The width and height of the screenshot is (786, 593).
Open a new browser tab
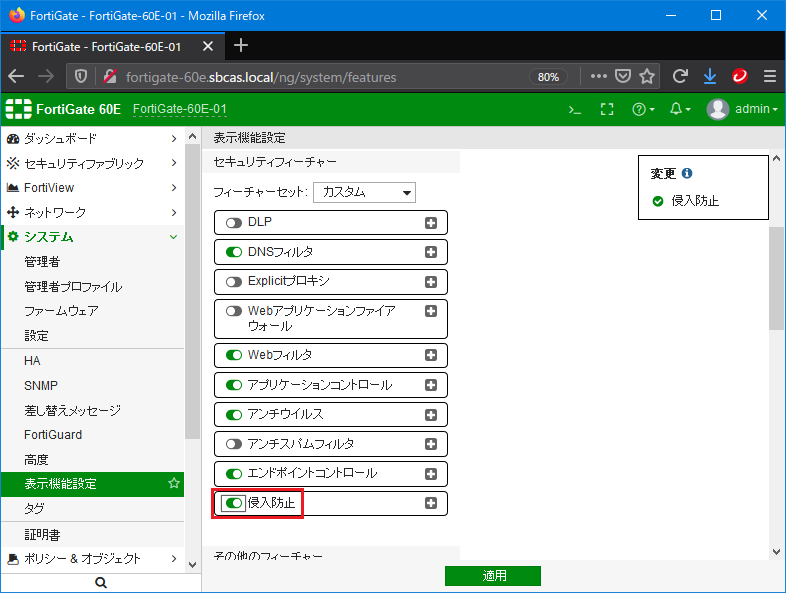pos(241,46)
